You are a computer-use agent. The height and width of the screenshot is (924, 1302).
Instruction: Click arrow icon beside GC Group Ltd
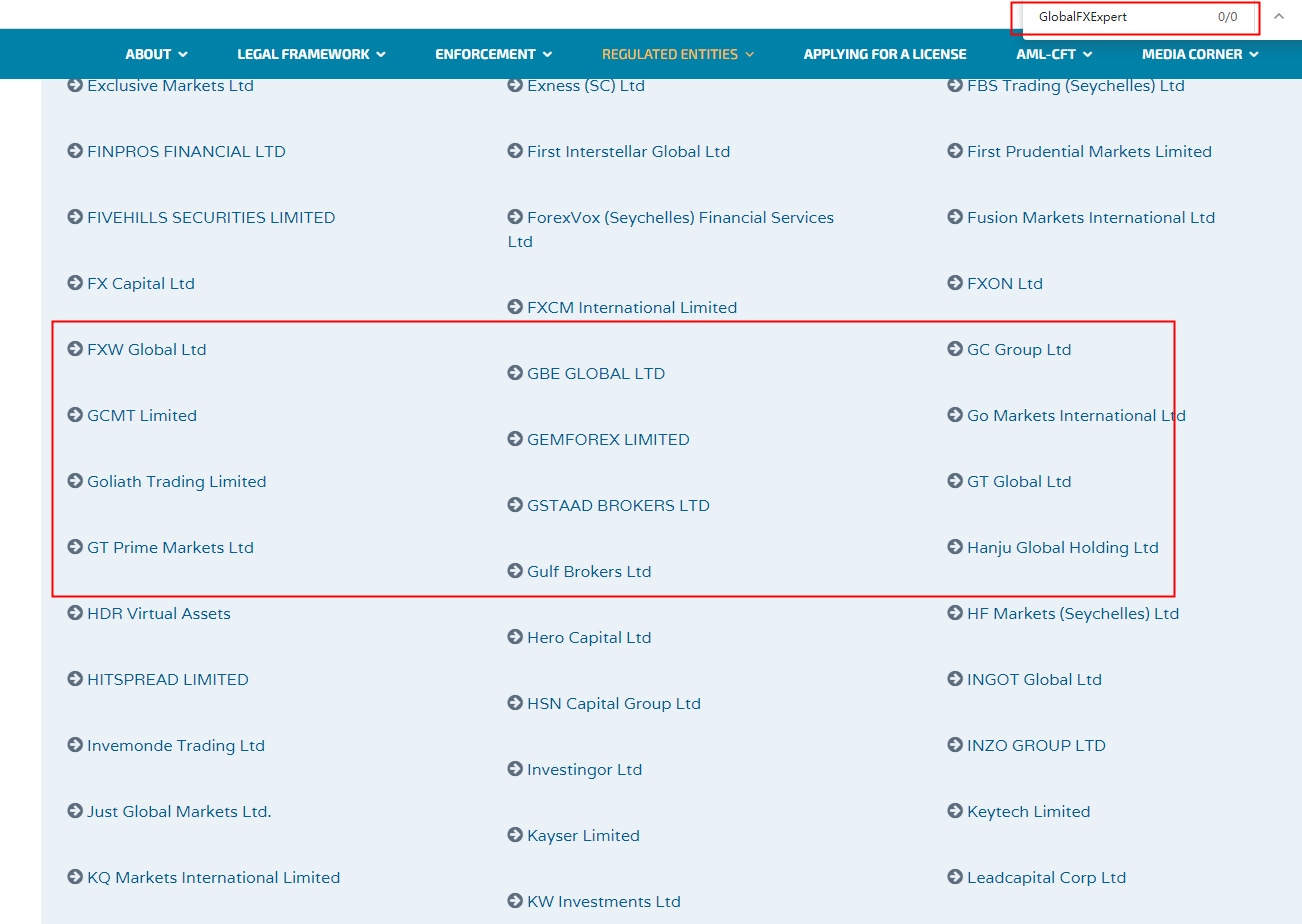[955, 350]
